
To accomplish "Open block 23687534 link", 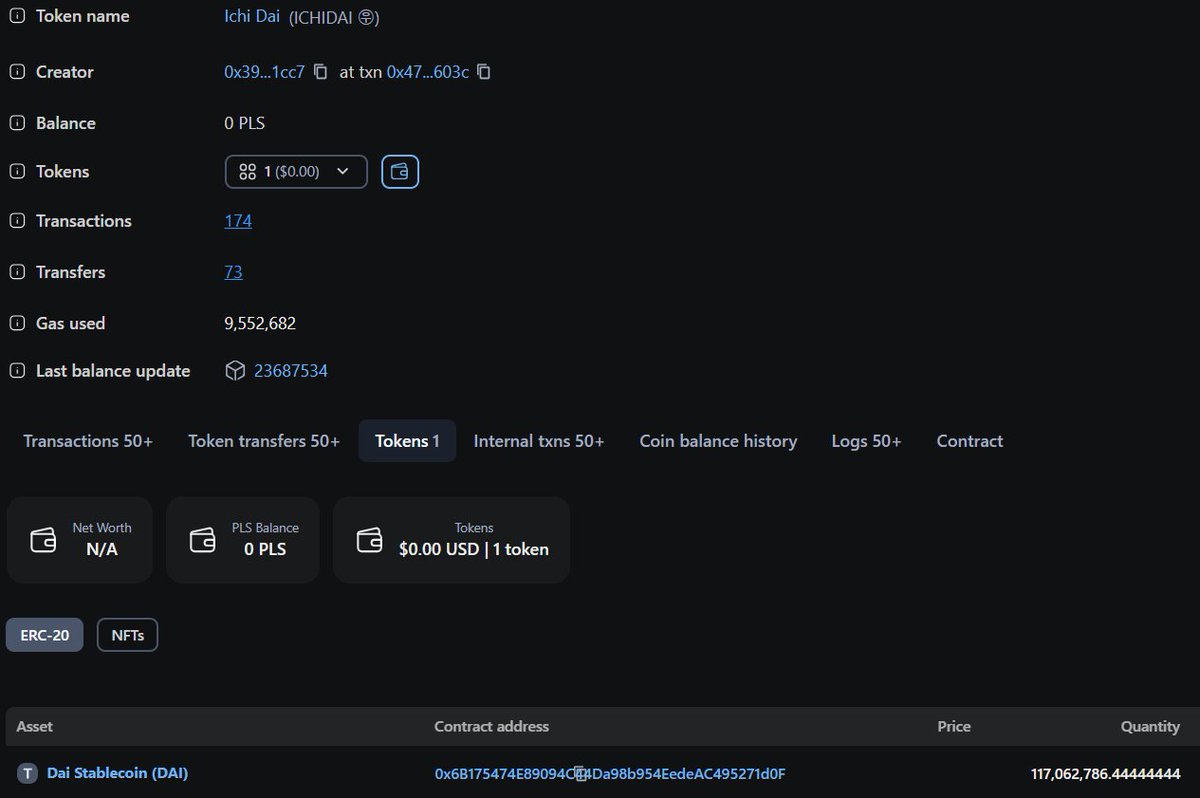I will (291, 371).
